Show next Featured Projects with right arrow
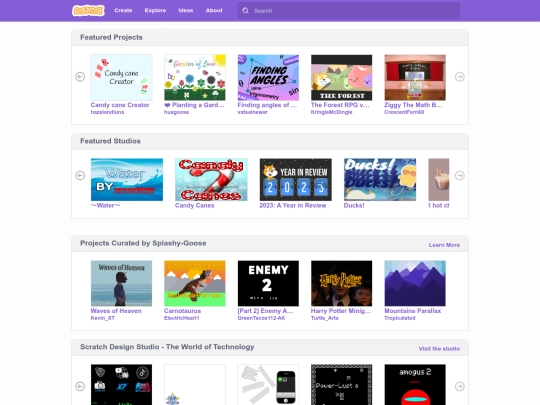 click(x=460, y=76)
